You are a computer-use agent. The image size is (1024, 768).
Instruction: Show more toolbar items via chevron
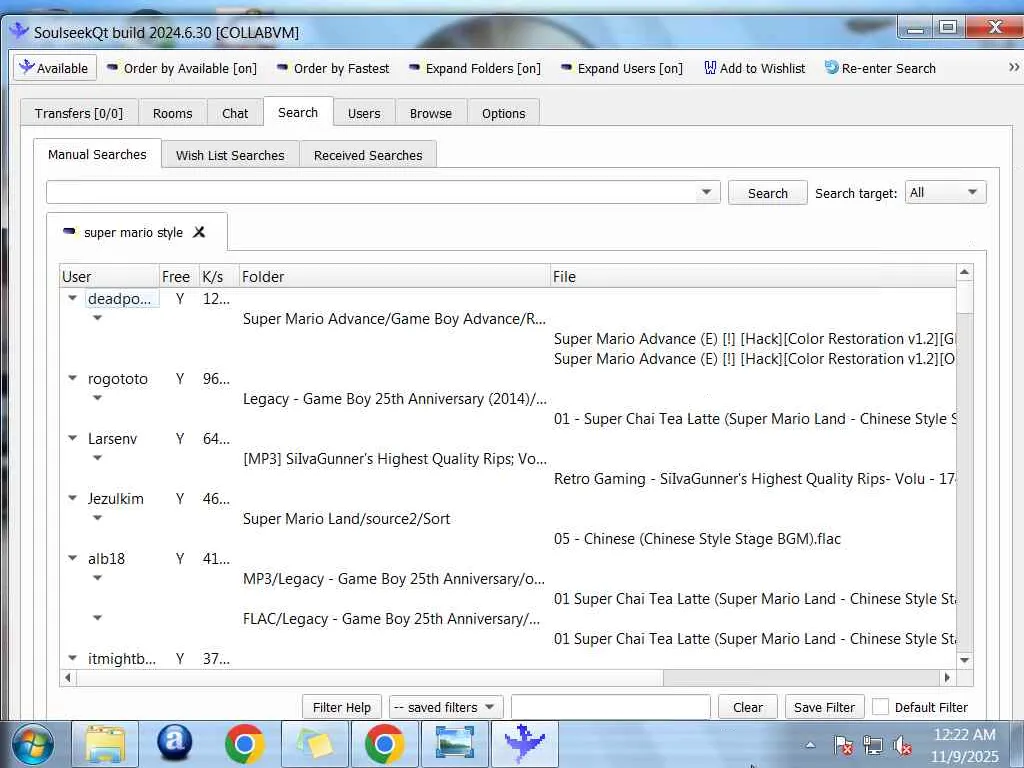1014,67
